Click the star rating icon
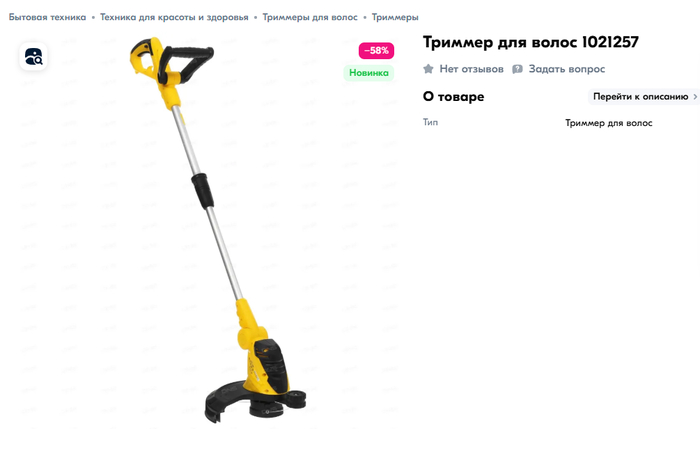 pyautogui.click(x=428, y=69)
